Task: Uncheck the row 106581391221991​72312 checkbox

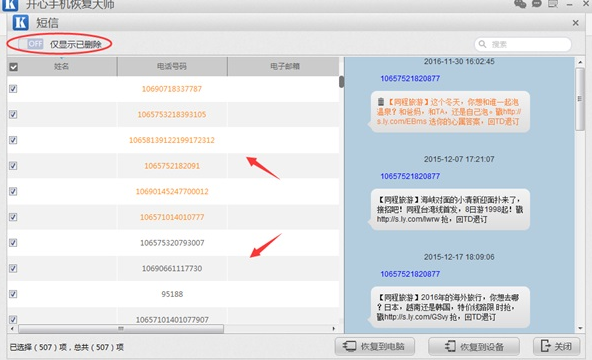Action: point(13,140)
